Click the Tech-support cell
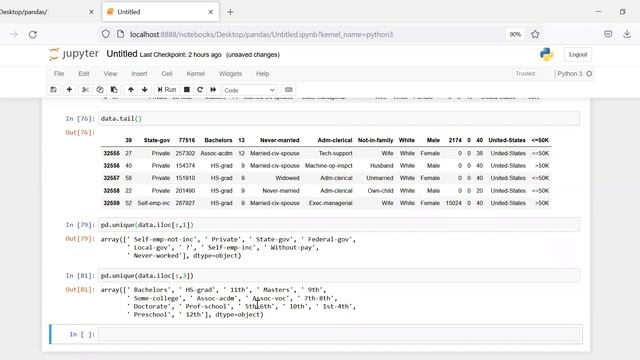640x360 pixels. [336, 153]
